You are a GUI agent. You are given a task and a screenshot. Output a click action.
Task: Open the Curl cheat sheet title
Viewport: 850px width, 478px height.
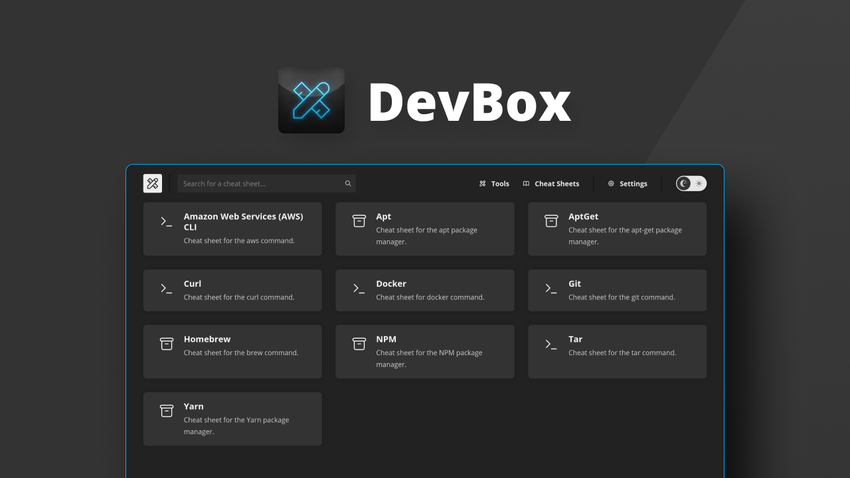(192, 283)
